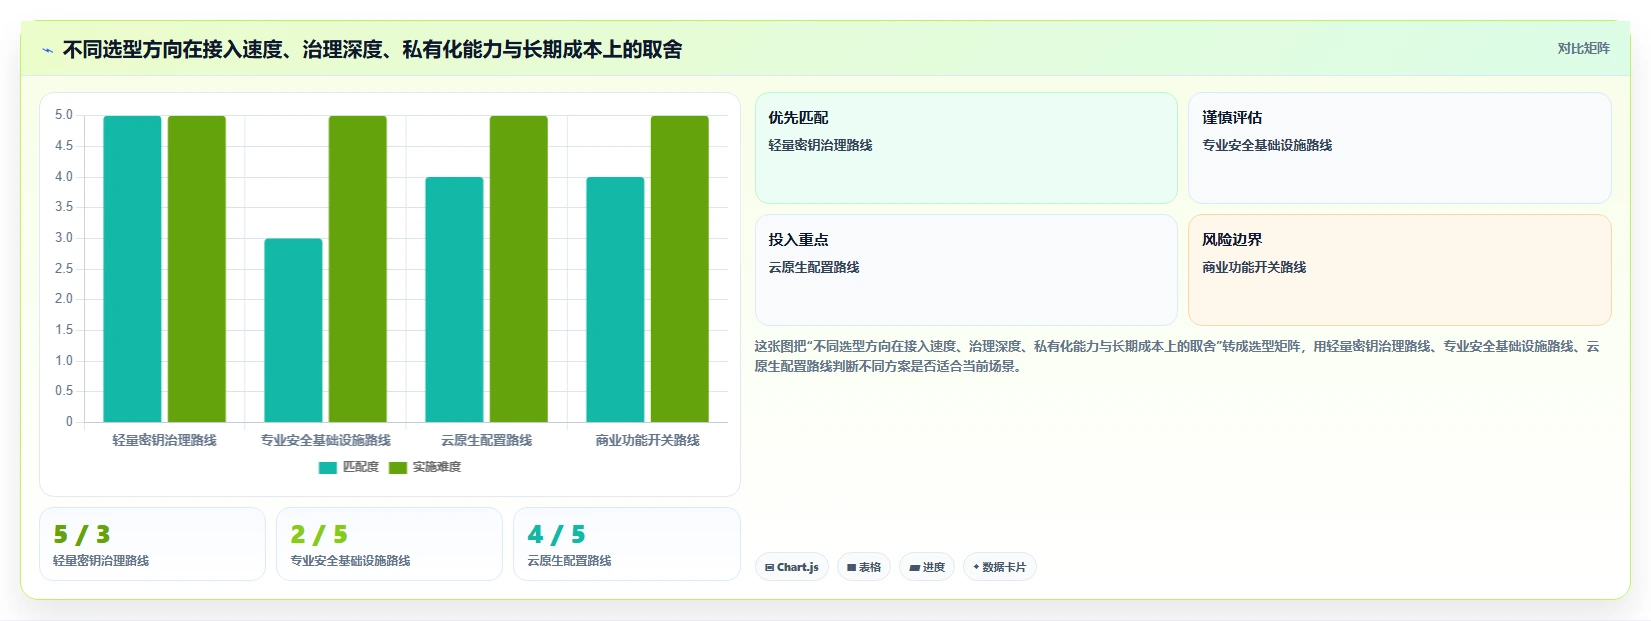Click the green 实施难度 bar for 商业功能开关路线

pos(680,269)
